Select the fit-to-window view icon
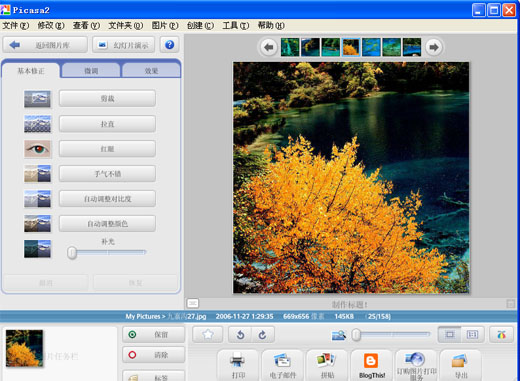Viewport: 520px width, 381px height. (450, 334)
